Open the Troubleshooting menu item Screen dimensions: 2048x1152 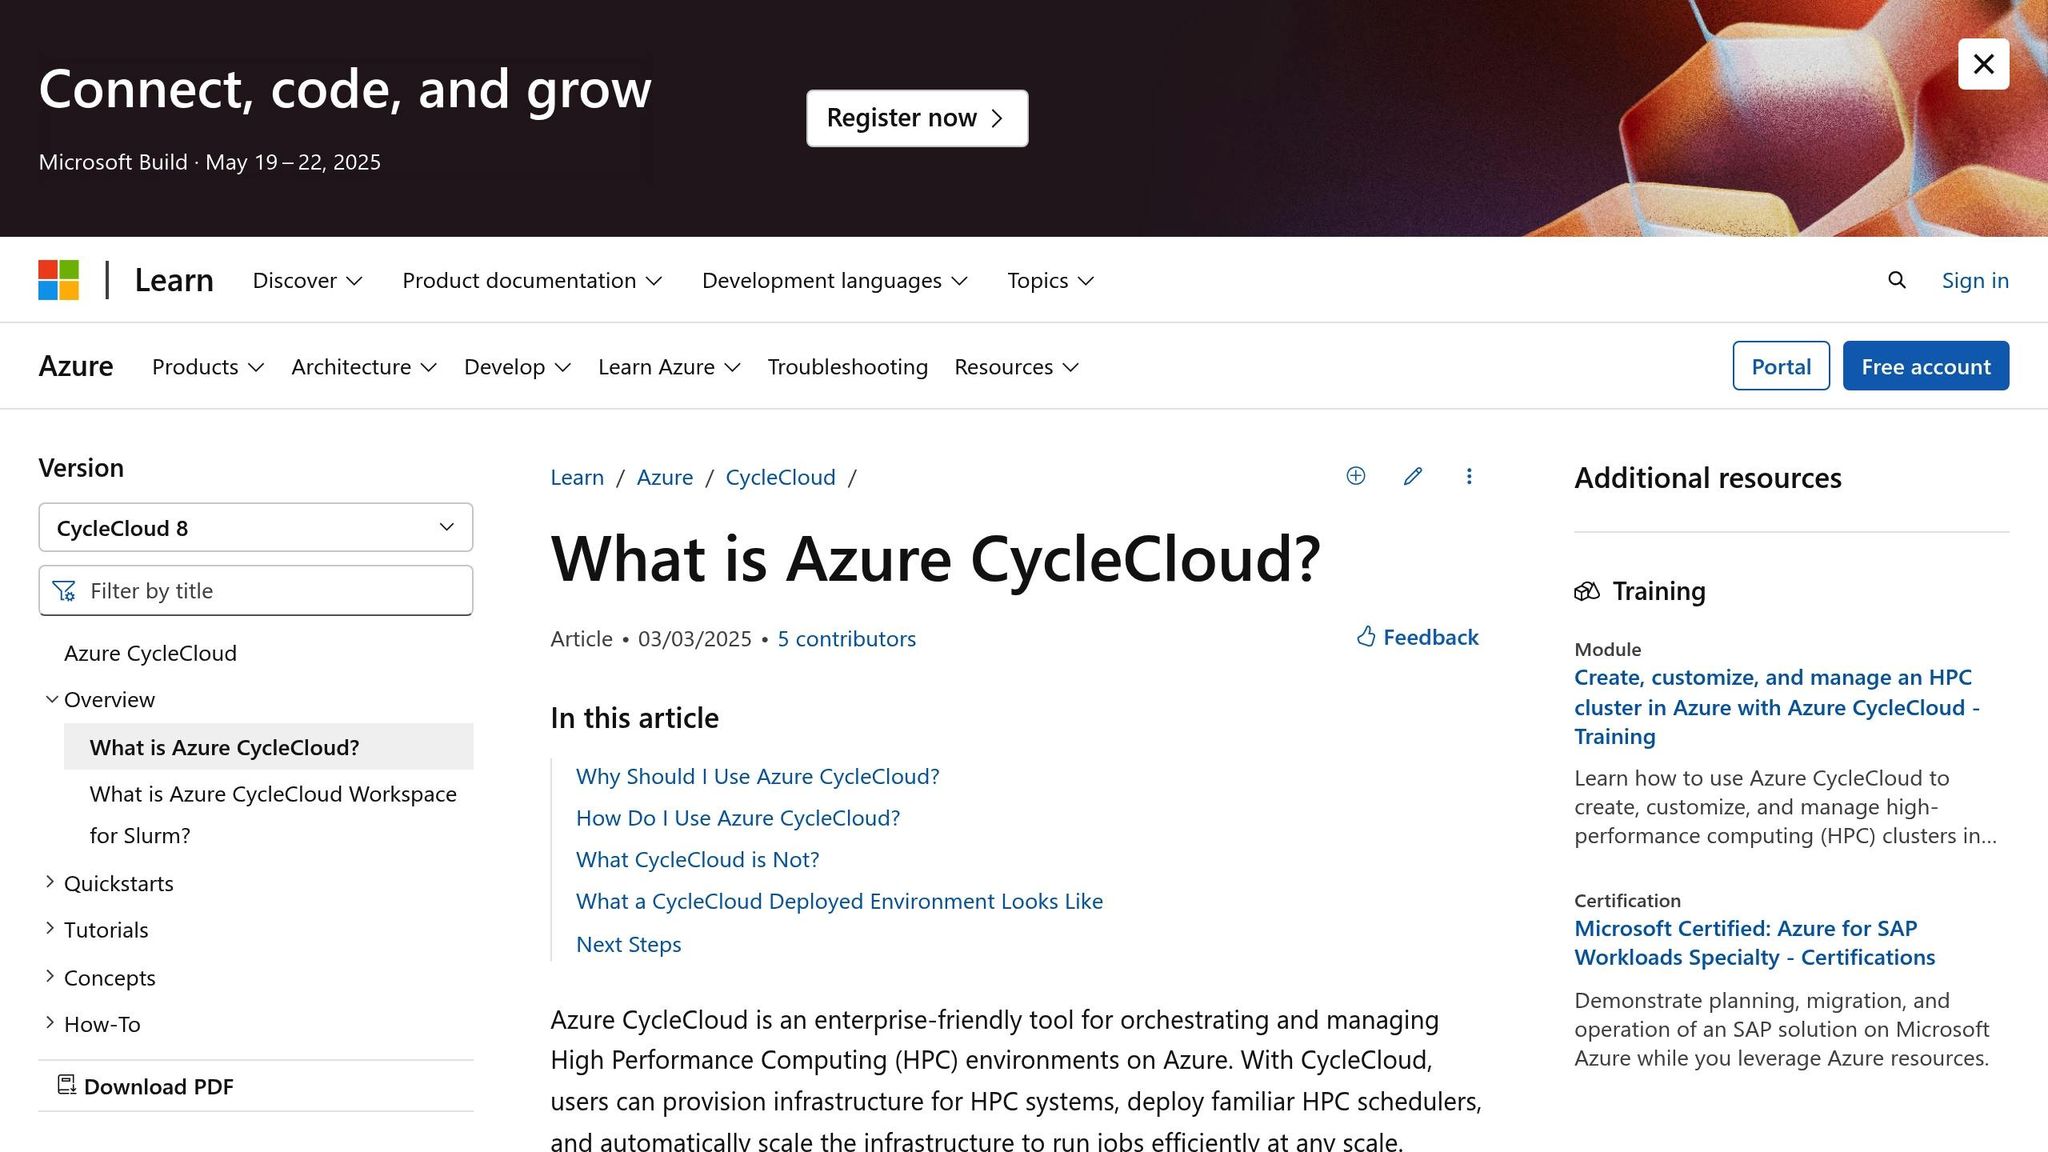click(847, 367)
